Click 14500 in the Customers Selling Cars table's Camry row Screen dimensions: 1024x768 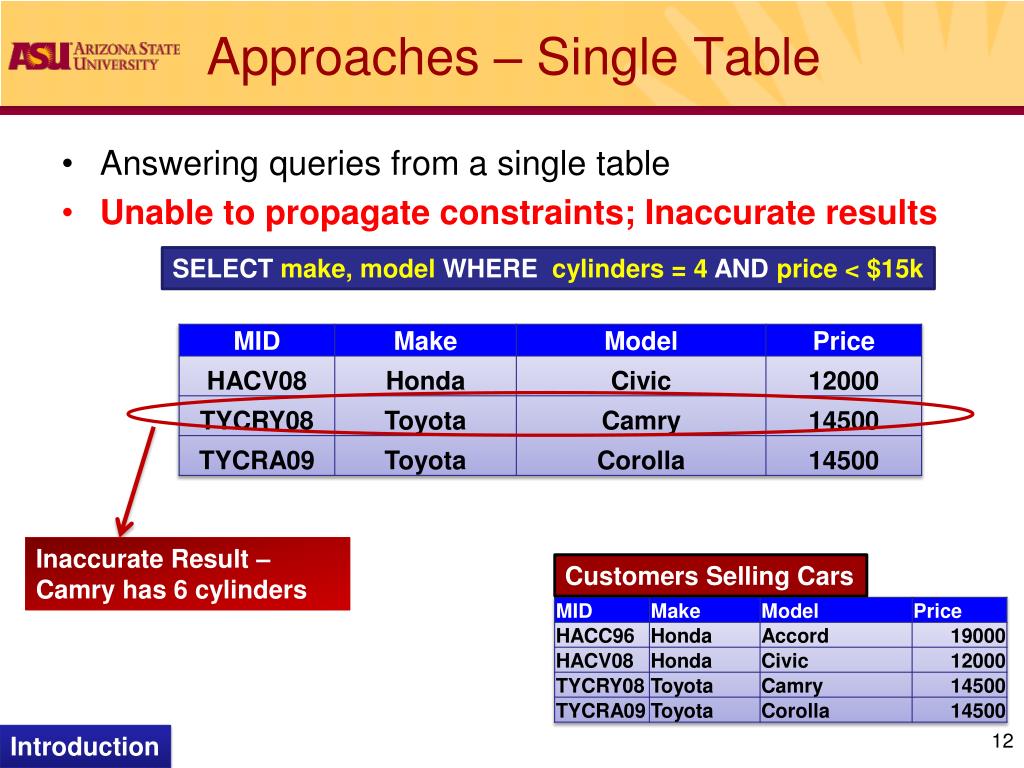pos(959,686)
